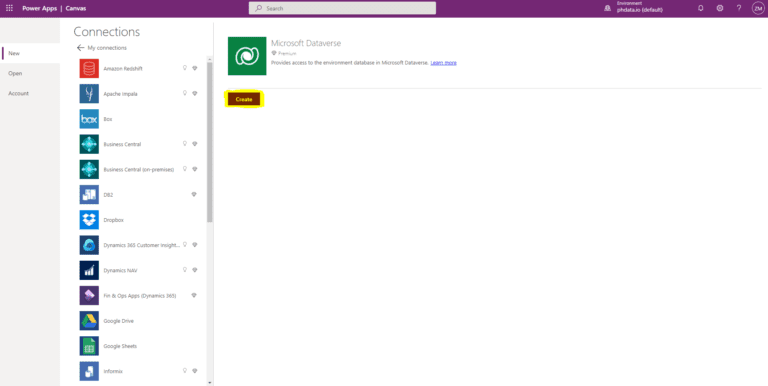Click the My connections back link
The height and width of the screenshot is (386, 768).
tap(107, 48)
